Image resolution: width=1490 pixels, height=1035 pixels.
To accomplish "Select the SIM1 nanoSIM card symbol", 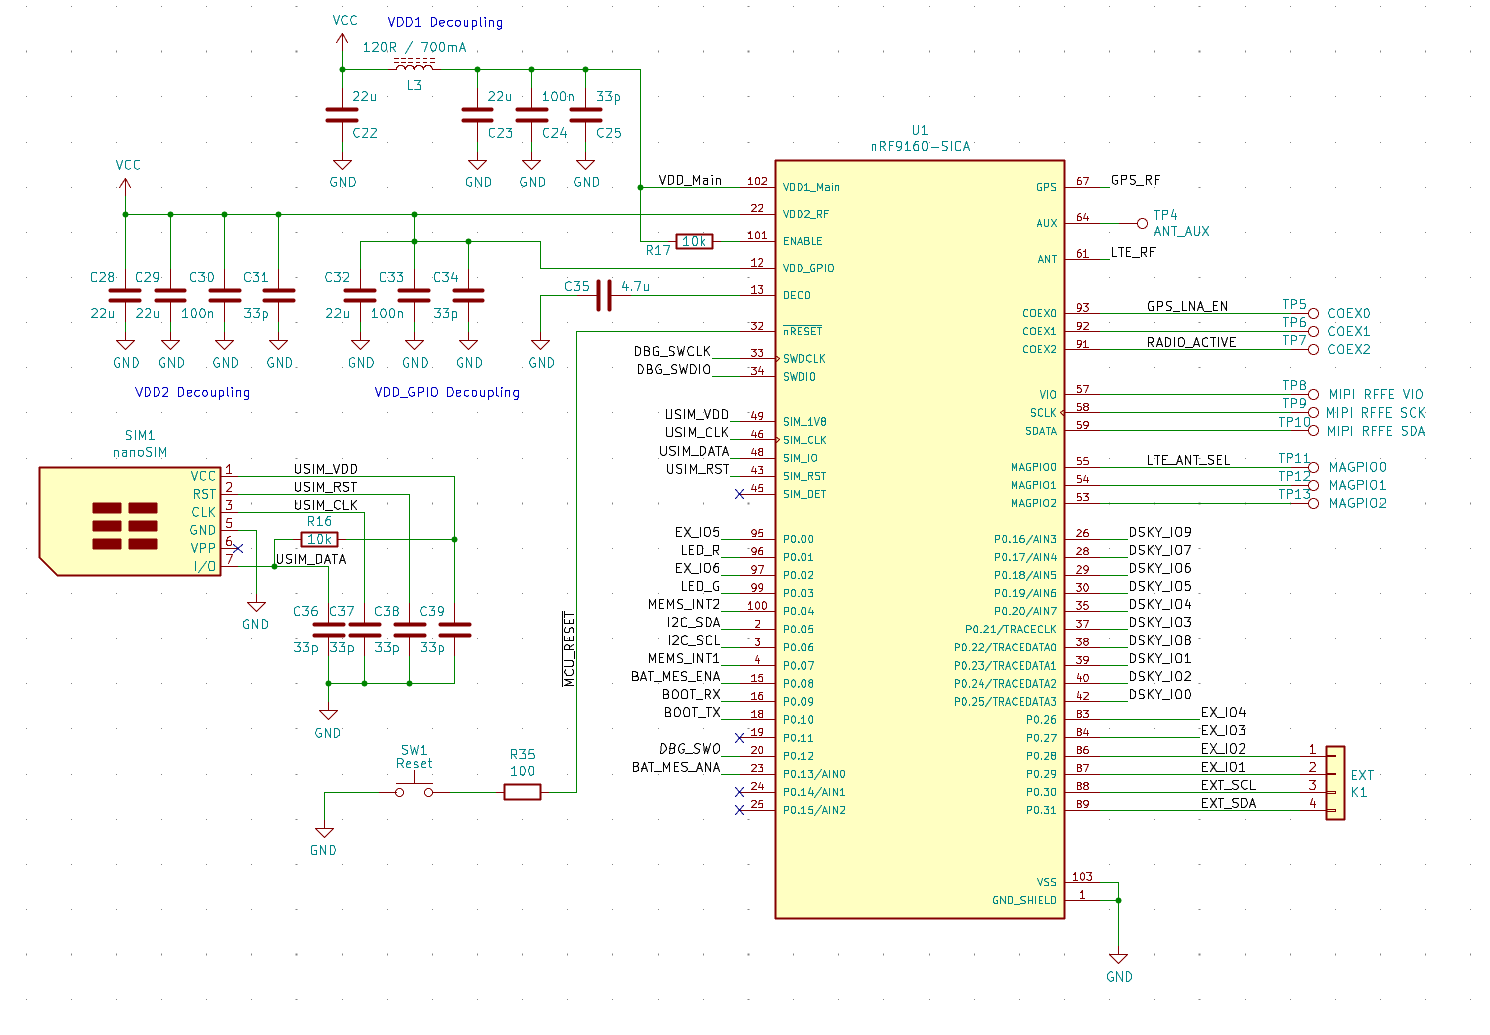I will (129, 520).
